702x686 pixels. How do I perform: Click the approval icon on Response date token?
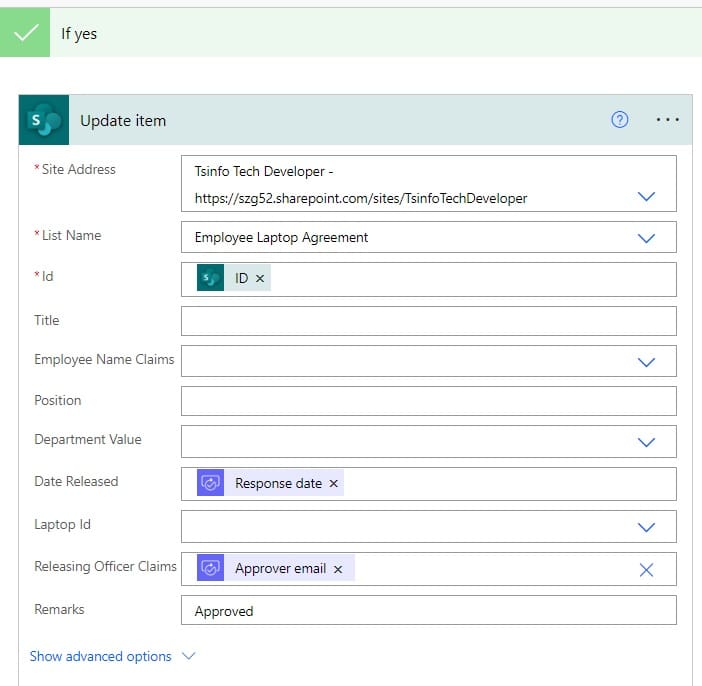(210, 483)
